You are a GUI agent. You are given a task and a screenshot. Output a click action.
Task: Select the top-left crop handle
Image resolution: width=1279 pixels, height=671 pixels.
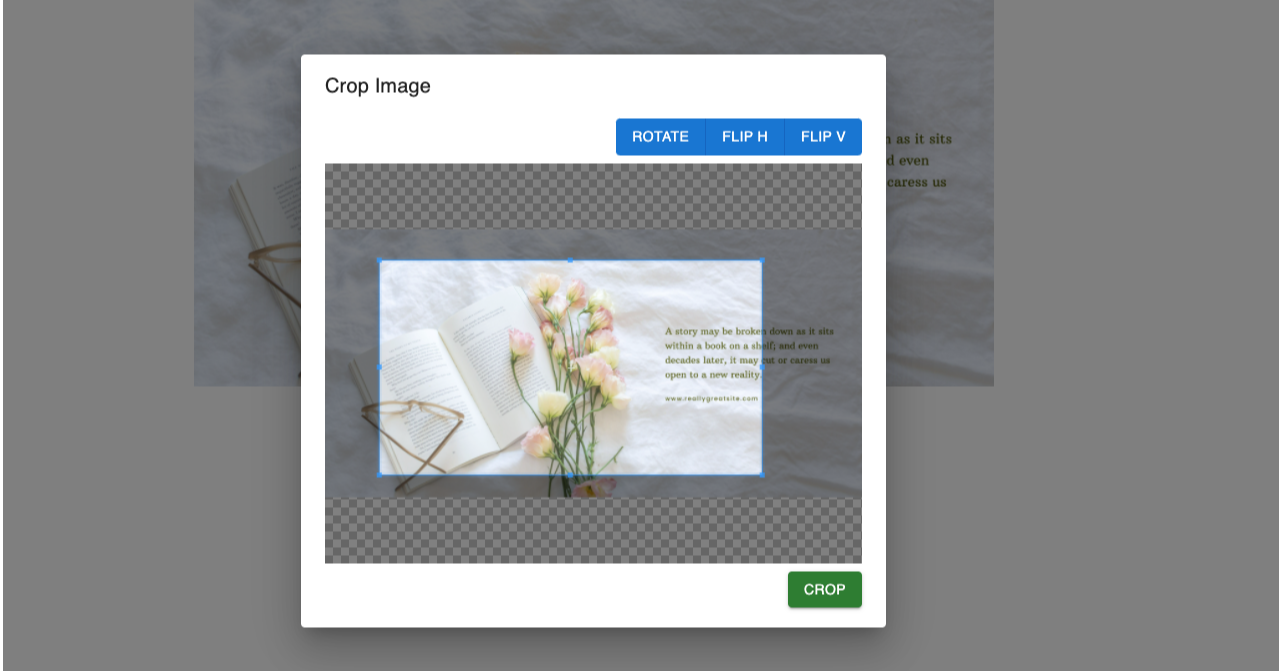(x=379, y=261)
